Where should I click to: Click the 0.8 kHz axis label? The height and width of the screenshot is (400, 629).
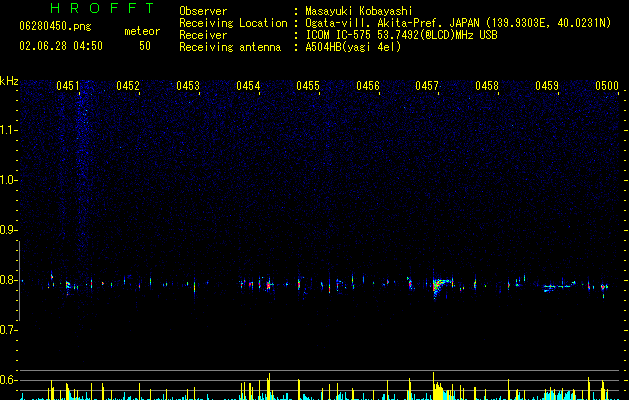(x=8, y=280)
